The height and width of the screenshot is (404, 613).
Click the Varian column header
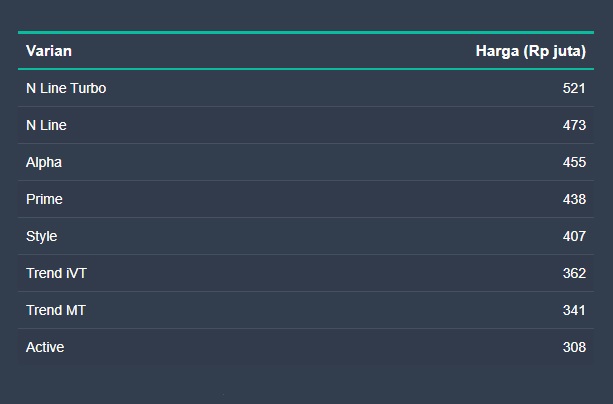(49, 51)
